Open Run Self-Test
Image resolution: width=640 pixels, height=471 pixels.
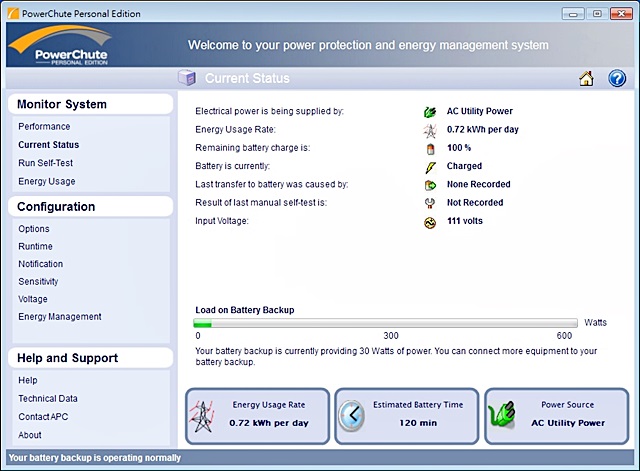[45, 163]
